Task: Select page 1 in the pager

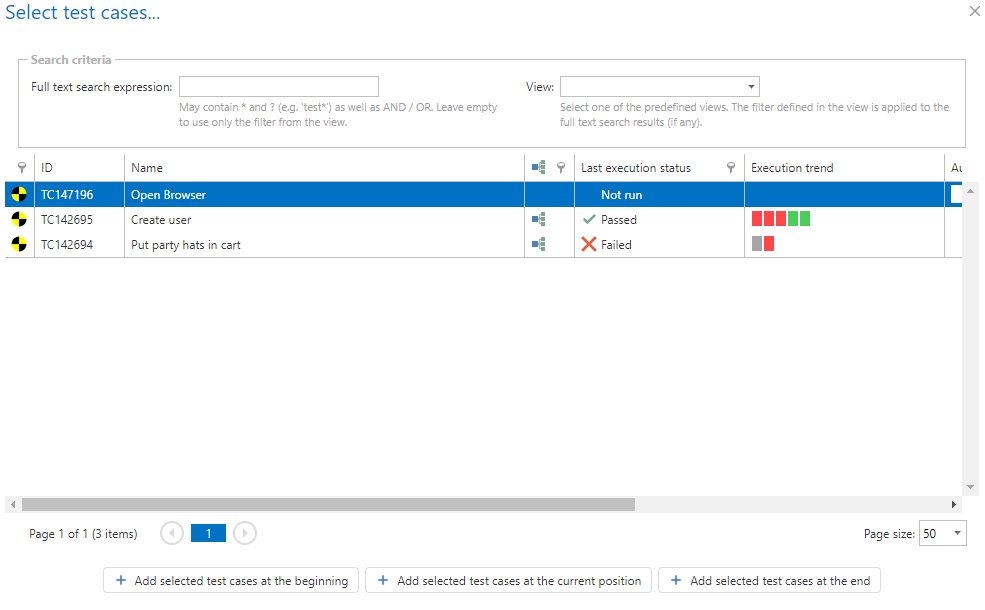Action: tap(208, 534)
